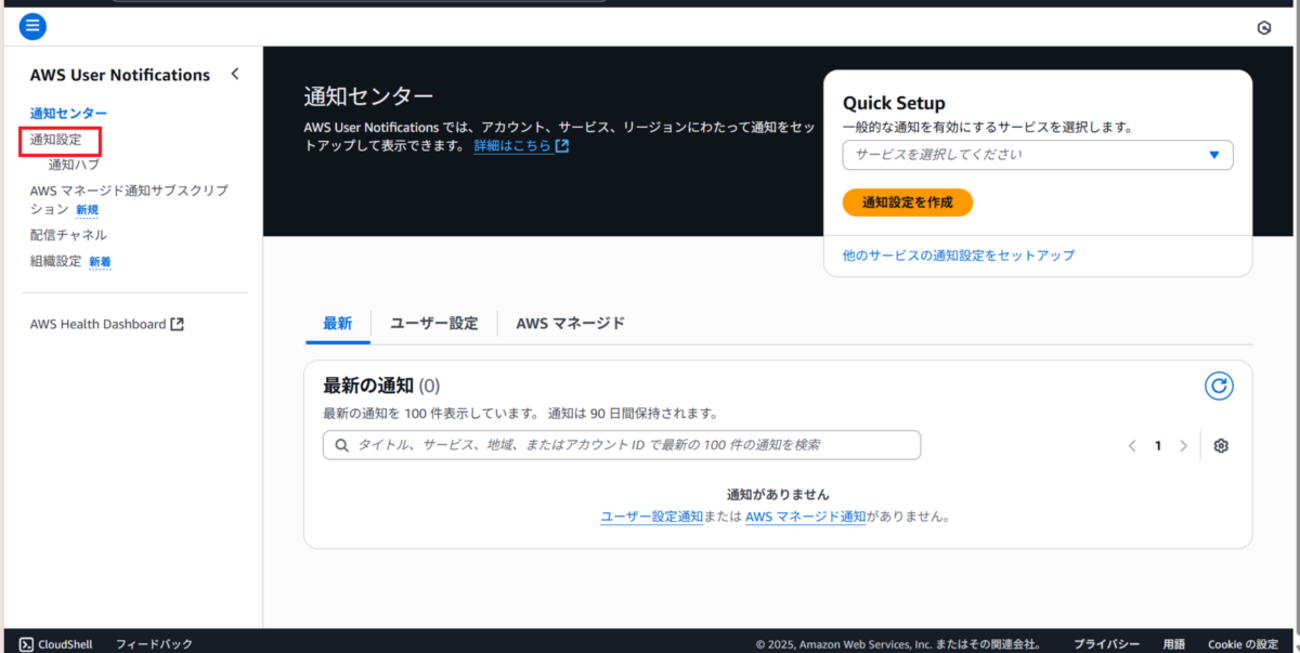Open the pagination settings gear
Image resolution: width=1300 pixels, height=653 pixels.
(1220, 446)
